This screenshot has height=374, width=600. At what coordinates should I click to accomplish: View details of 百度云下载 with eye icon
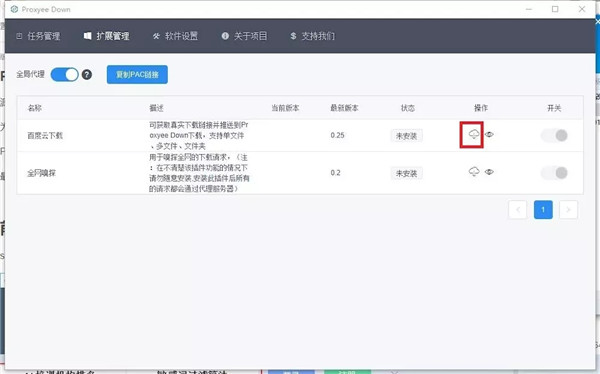point(489,134)
